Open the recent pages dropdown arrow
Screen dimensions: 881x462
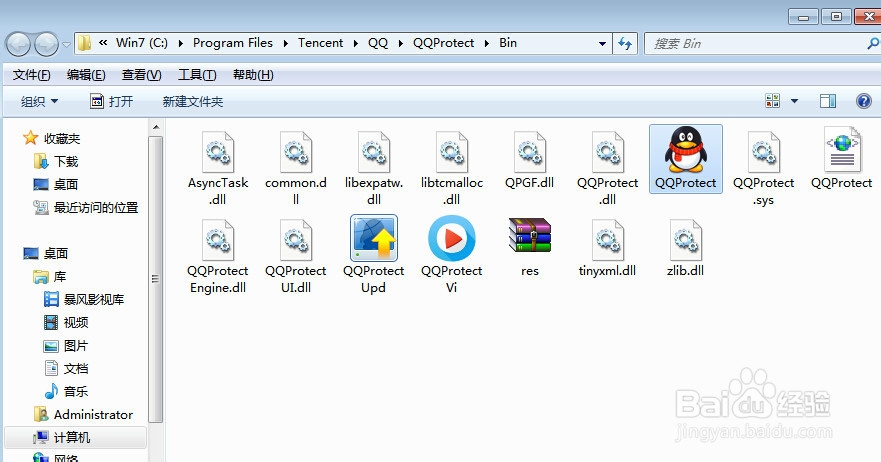click(66, 44)
